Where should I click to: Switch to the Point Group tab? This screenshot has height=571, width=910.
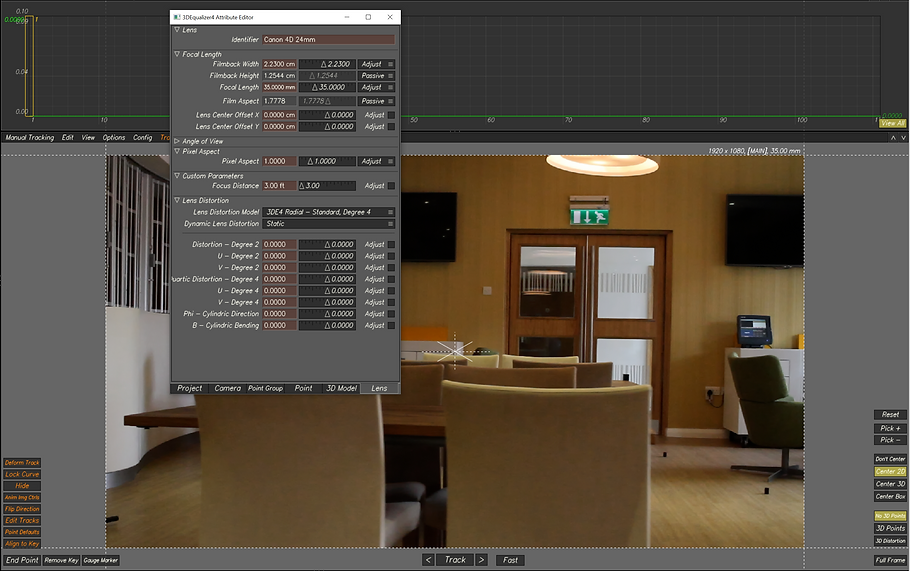click(x=265, y=388)
